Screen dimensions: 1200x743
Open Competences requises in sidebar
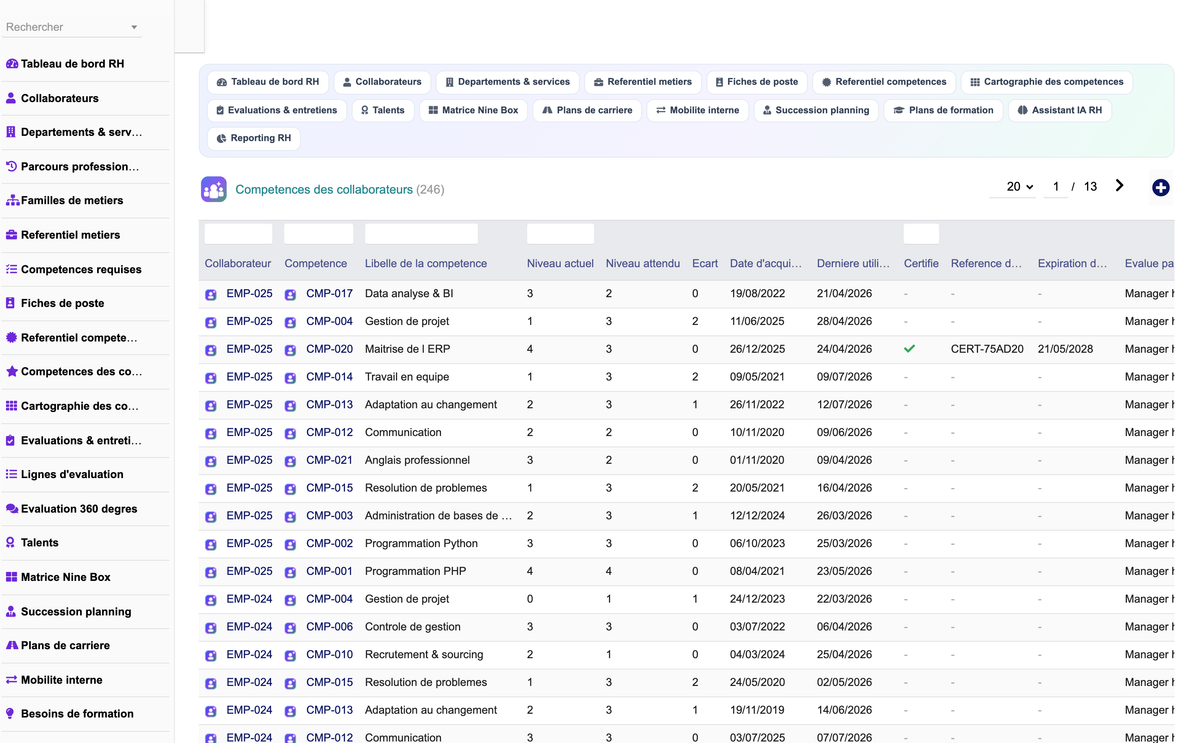(x=81, y=269)
